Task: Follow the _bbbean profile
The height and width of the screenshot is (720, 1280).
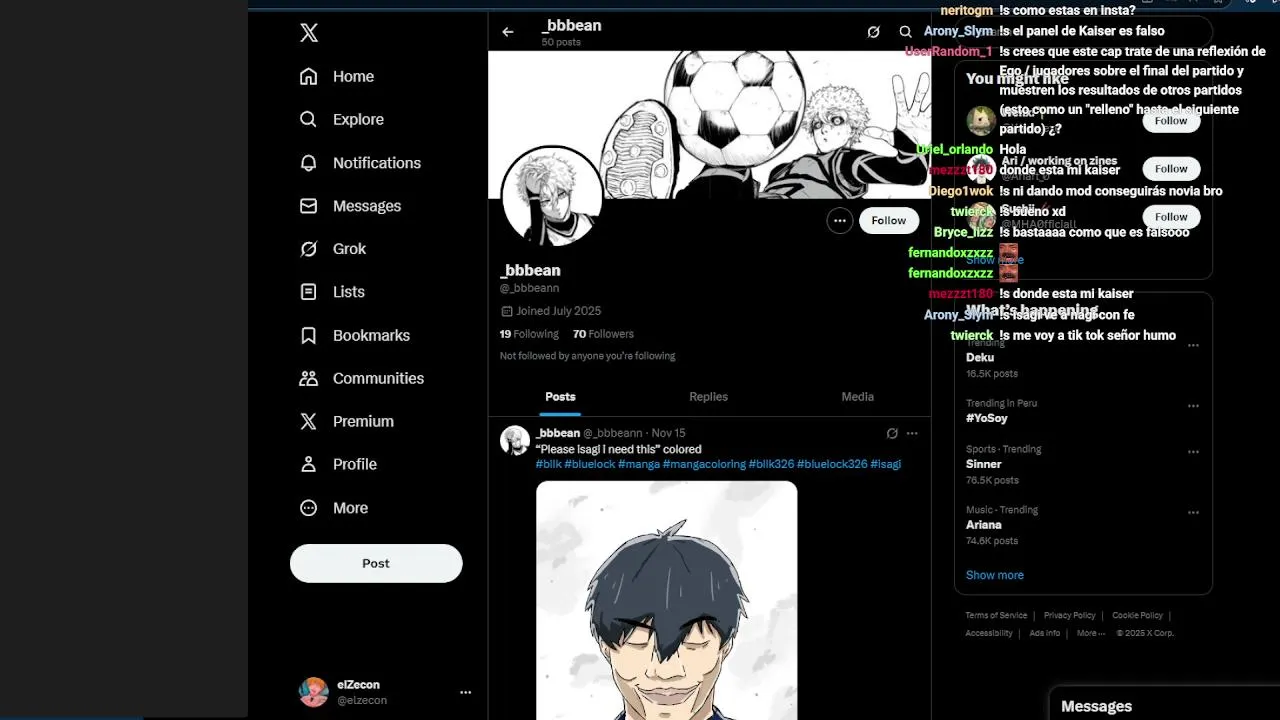Action: (x=888, y=221)
